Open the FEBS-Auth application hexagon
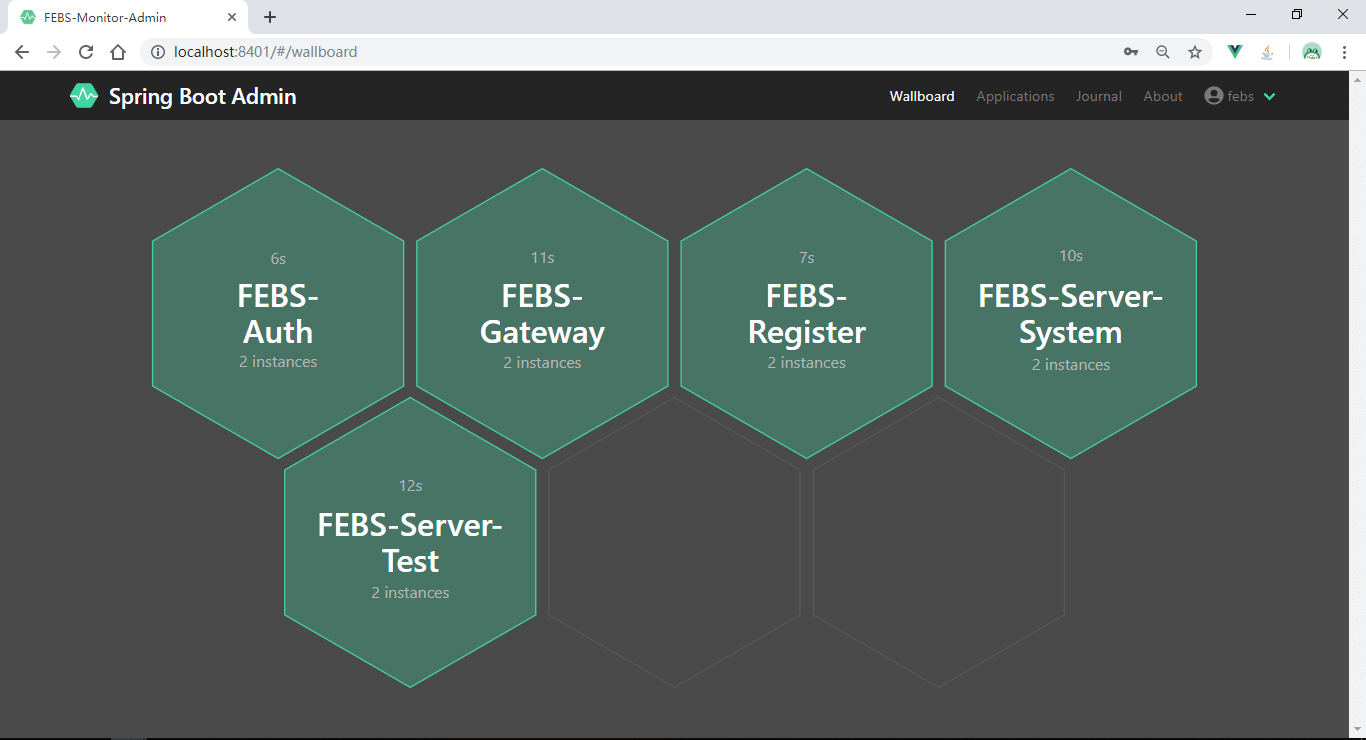Viewport: 1366px width, 740px height. (278, 313)
